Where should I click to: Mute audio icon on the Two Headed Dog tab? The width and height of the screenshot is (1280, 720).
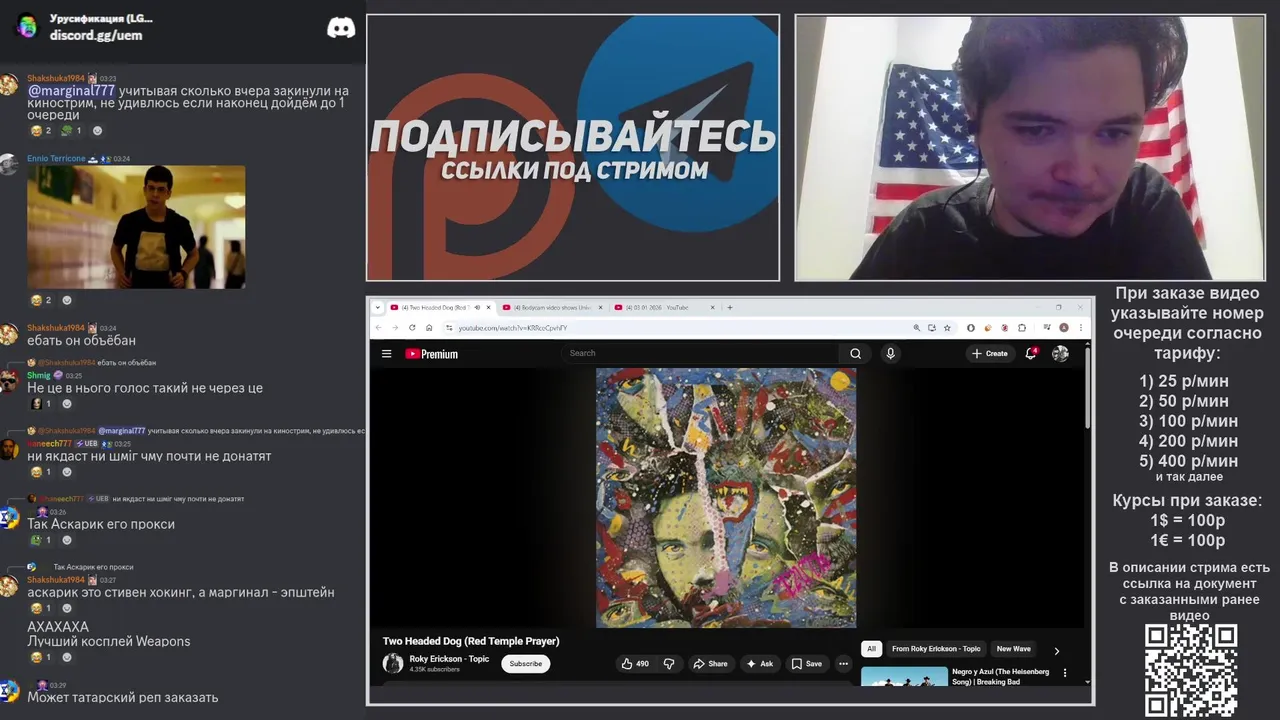(477, 307)
